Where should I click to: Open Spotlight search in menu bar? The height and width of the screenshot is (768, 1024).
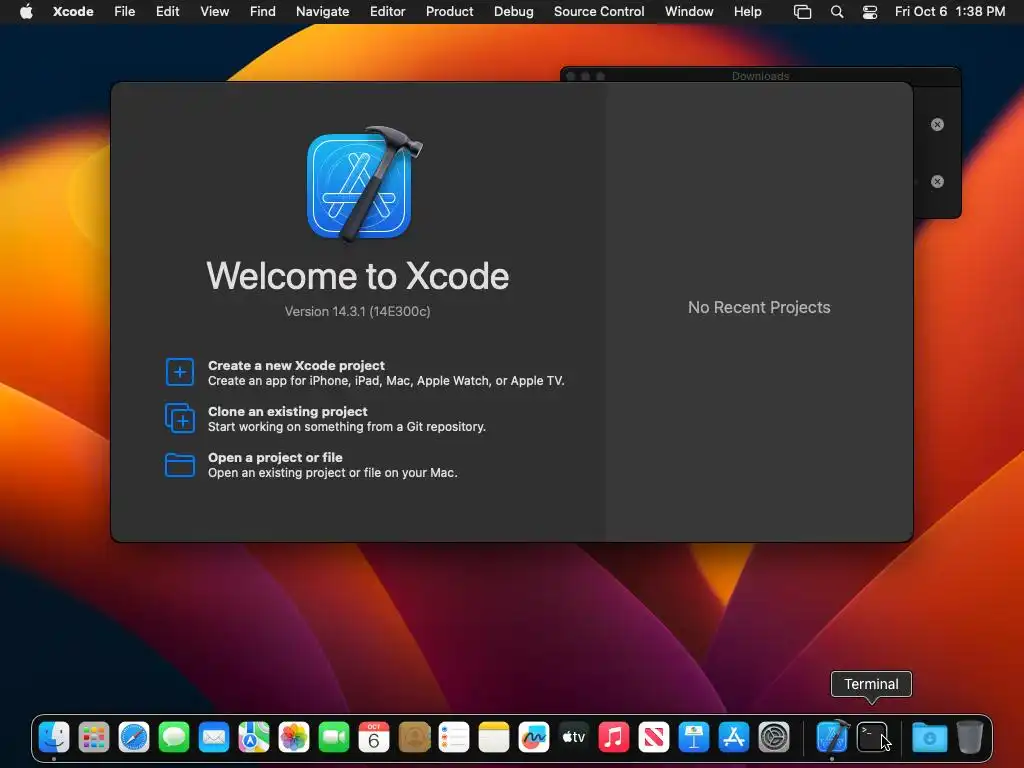pyautogui.click(x=837, y=12)
